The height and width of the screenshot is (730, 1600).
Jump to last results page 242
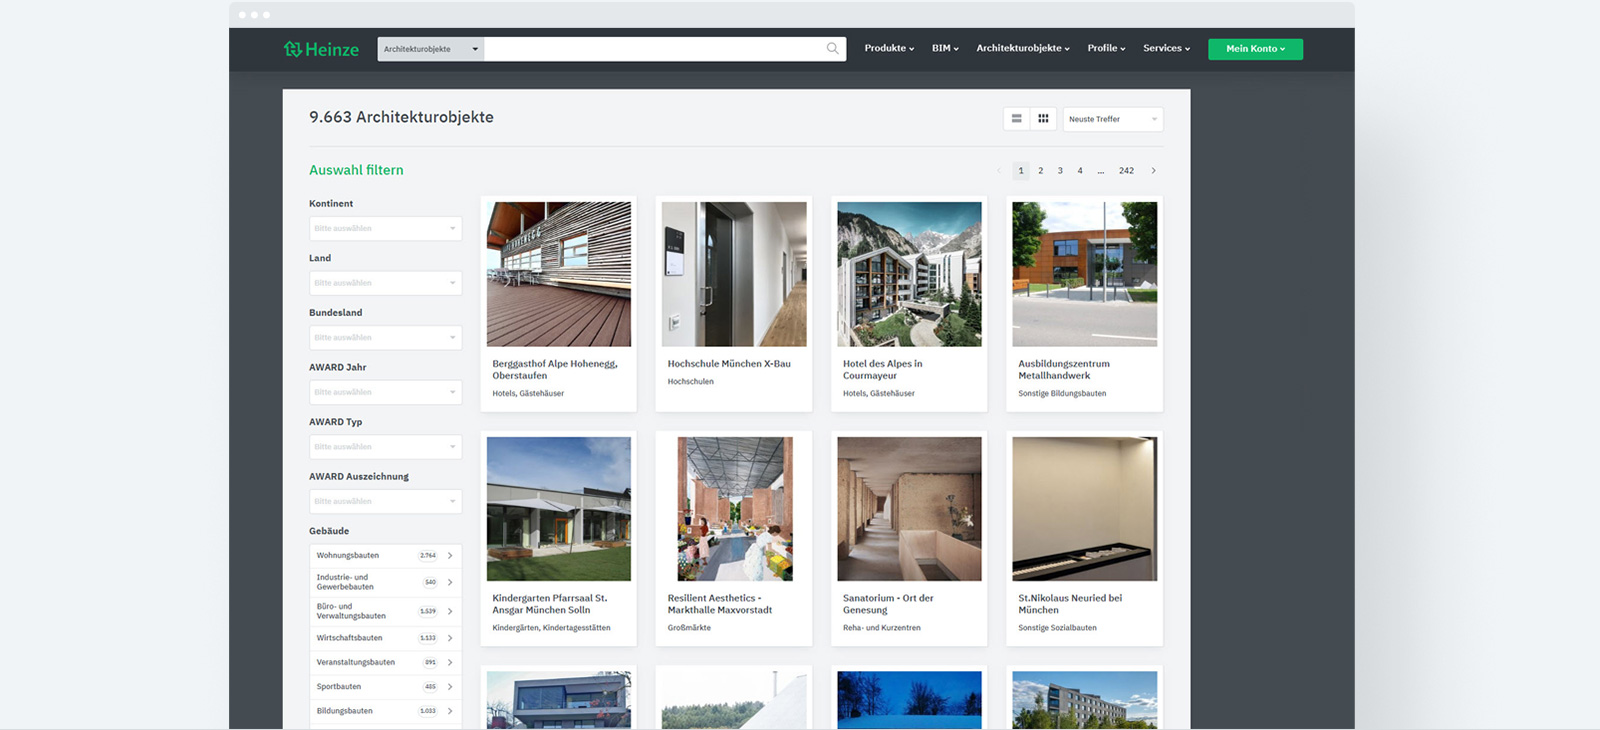pos(1126,171)
